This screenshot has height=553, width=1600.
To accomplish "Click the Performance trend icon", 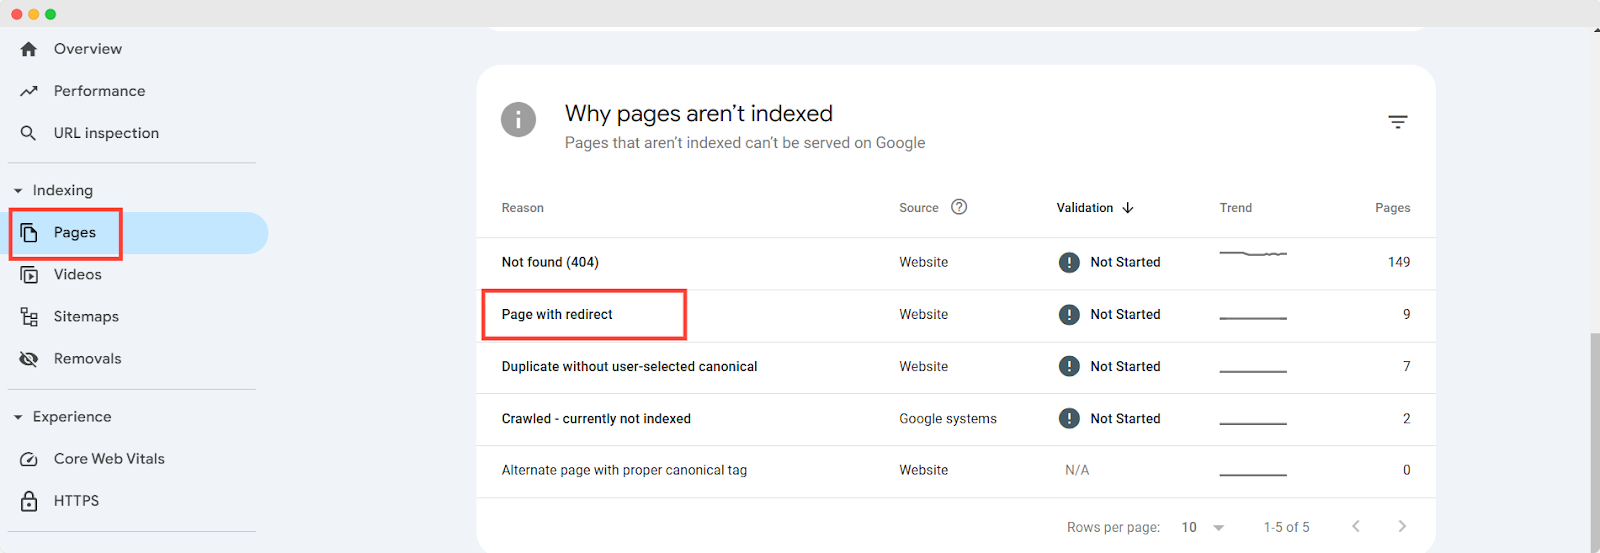I will tap(29, 91).
